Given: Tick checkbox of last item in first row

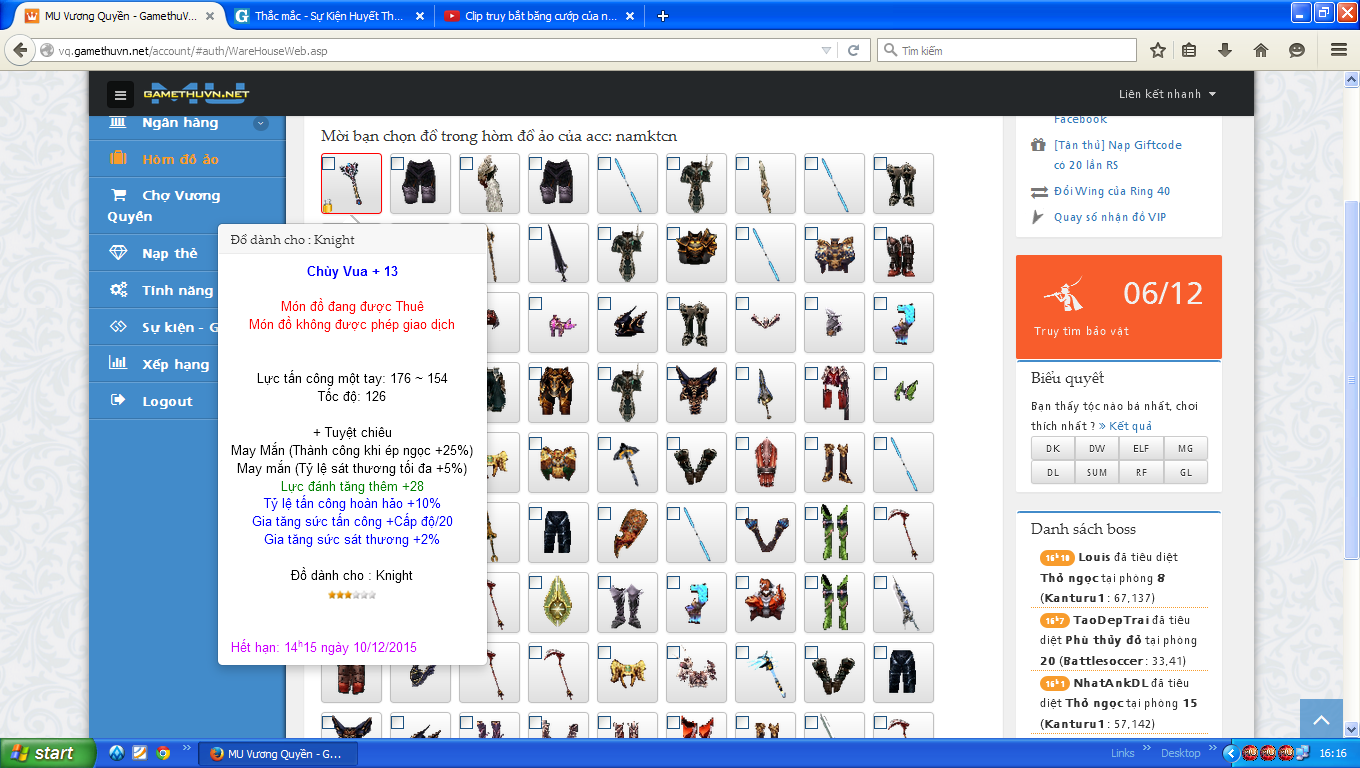Looking at the screenshot, I should pos(881,163).
